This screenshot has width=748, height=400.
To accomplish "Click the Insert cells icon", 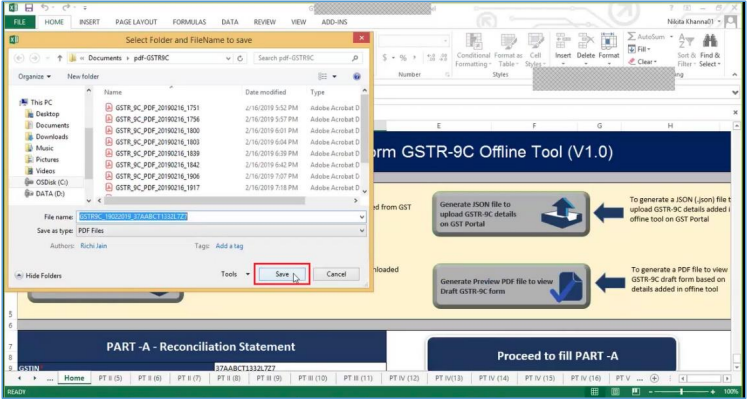I will pos(563,41).
